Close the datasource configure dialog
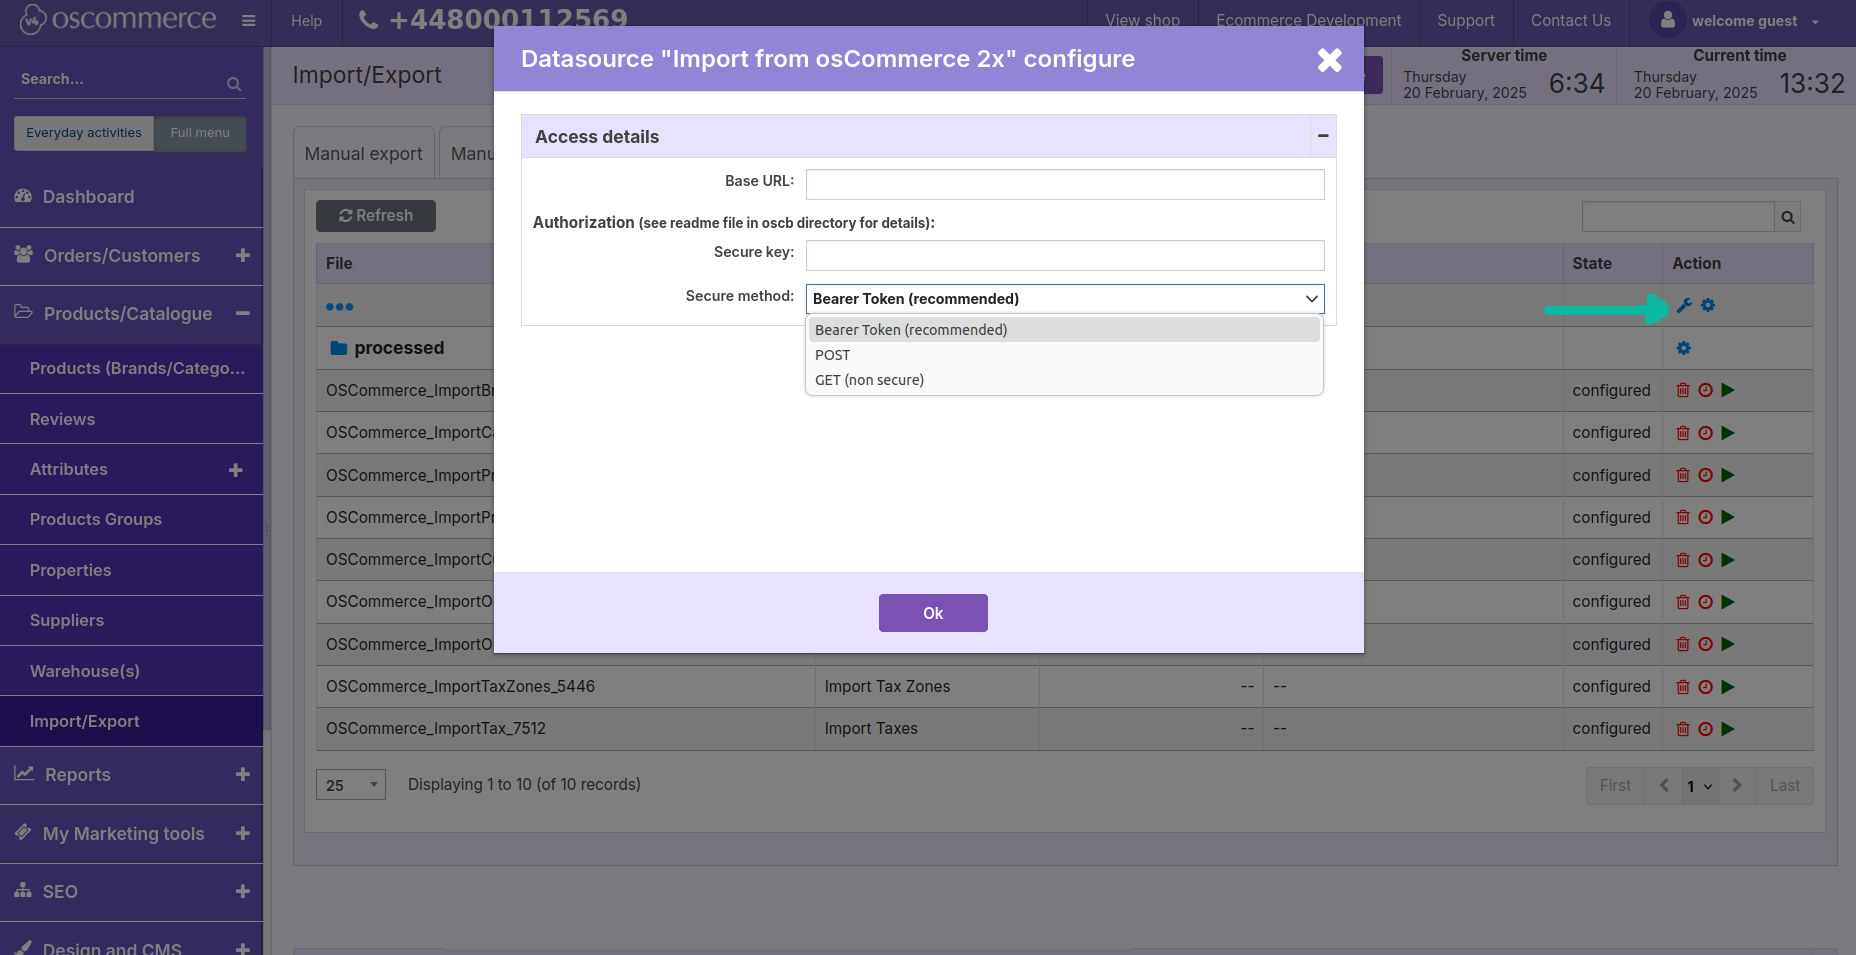This screenshot has height=955, width=1856. pos(1329,60)
